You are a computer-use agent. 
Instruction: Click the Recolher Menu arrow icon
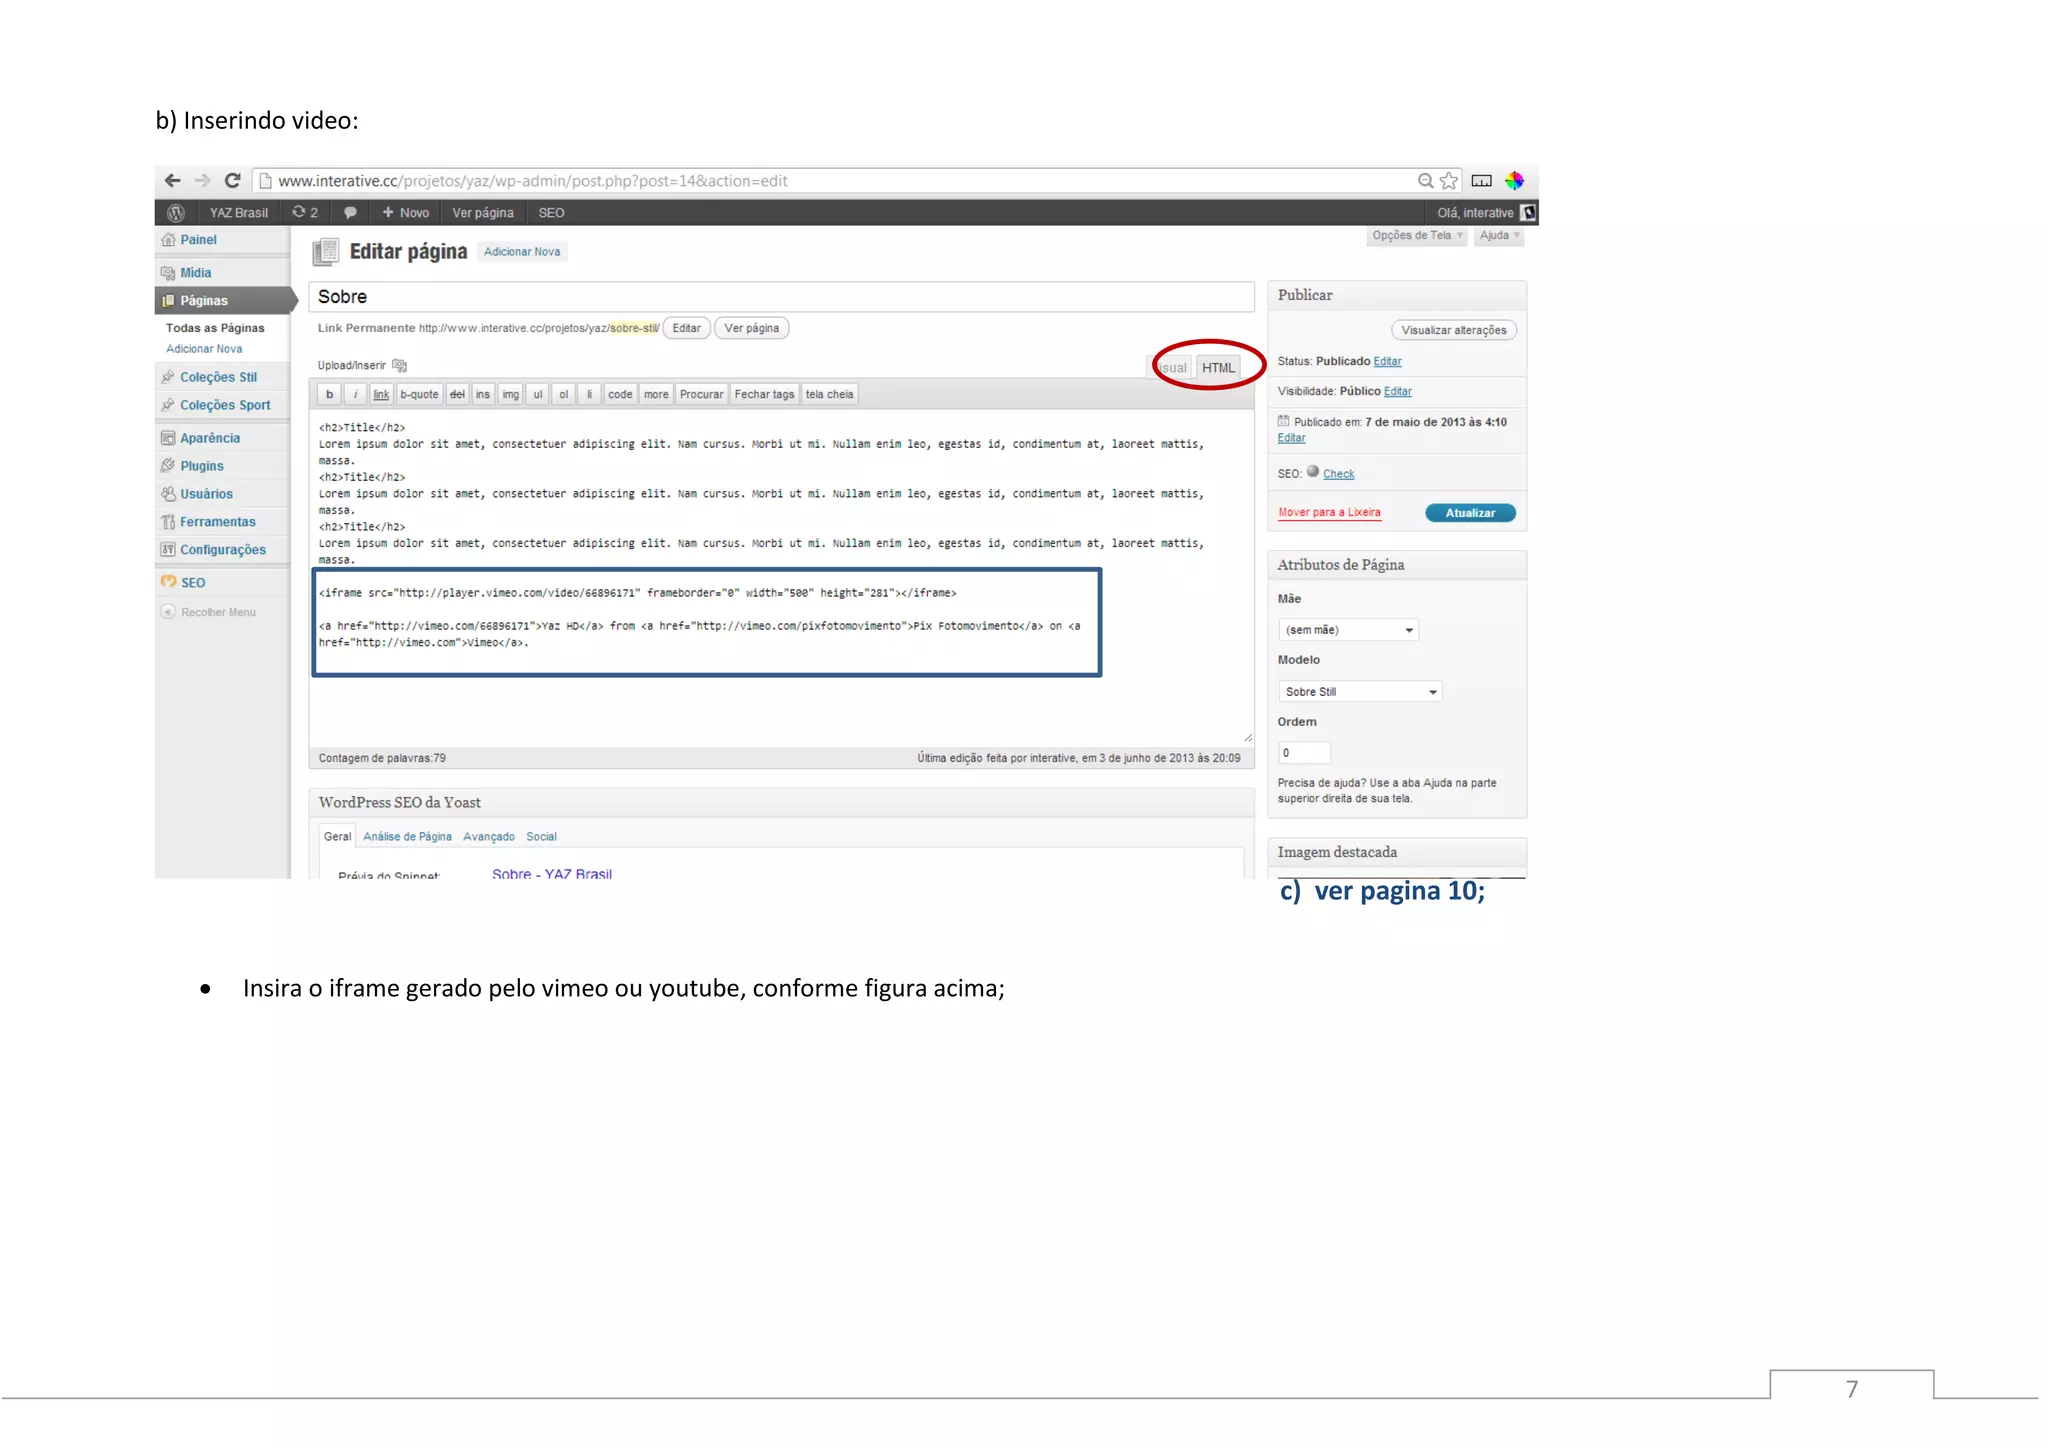[168, 612]
